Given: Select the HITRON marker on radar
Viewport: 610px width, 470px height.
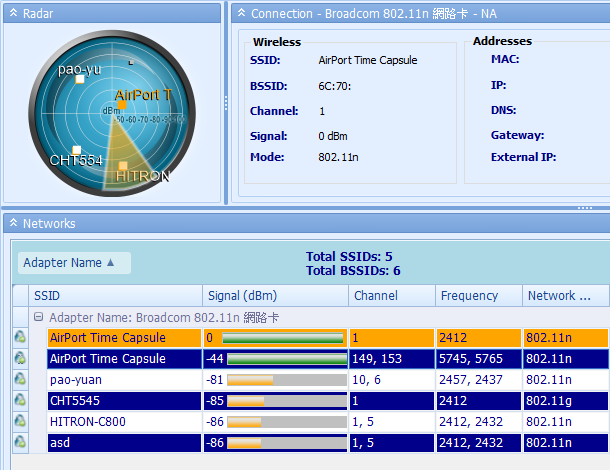Looking at the screenshot, I should point(123,166).
